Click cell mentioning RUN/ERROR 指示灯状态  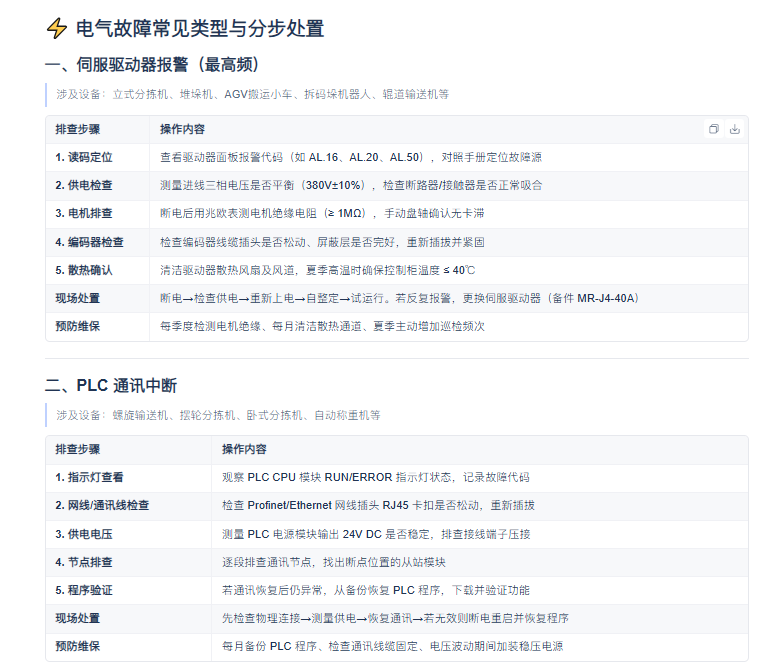pyautogui.click(x=480, y=477)
